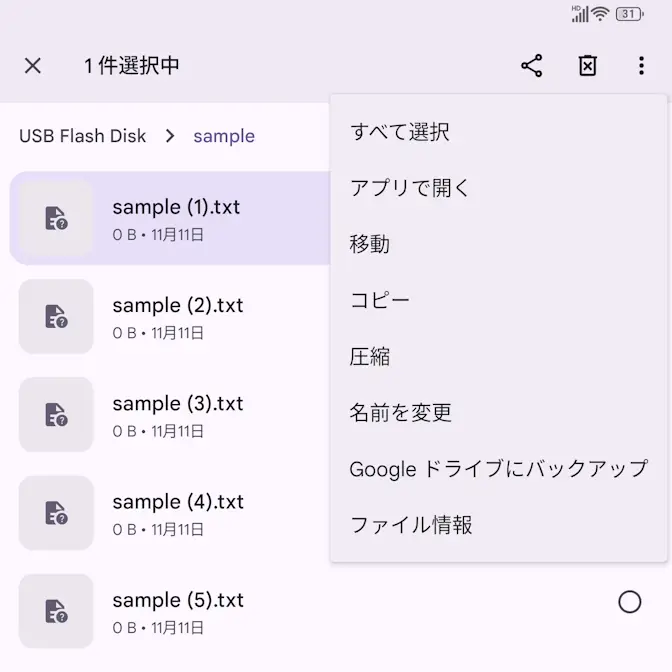Tap file icon of sample (2).txt

point(56,317)
